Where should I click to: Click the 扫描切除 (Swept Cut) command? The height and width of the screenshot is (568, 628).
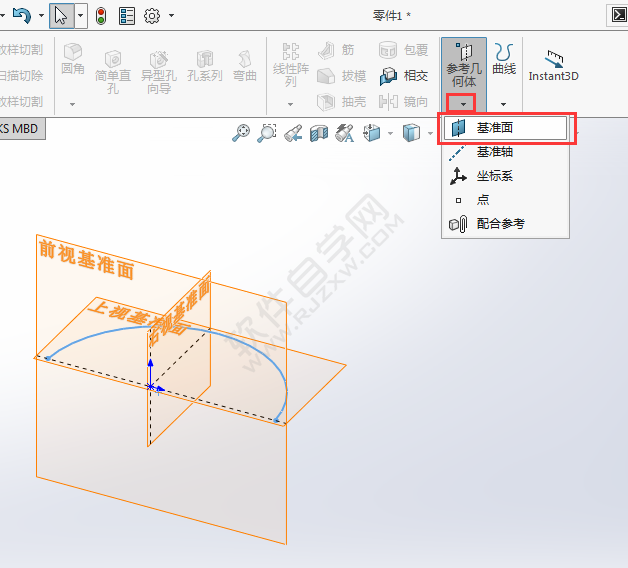[x=22, y=76]
